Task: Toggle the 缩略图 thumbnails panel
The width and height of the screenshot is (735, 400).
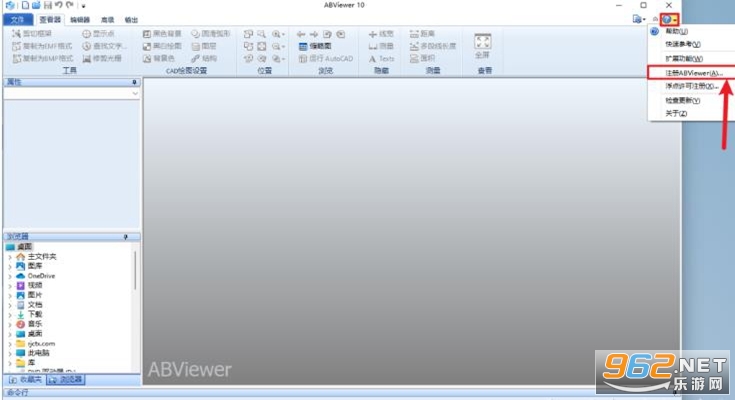Action: [315, 46]
